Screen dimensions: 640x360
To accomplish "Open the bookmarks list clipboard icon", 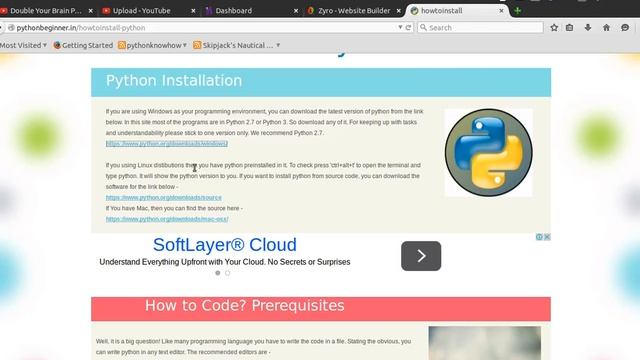I will [569, 28].
